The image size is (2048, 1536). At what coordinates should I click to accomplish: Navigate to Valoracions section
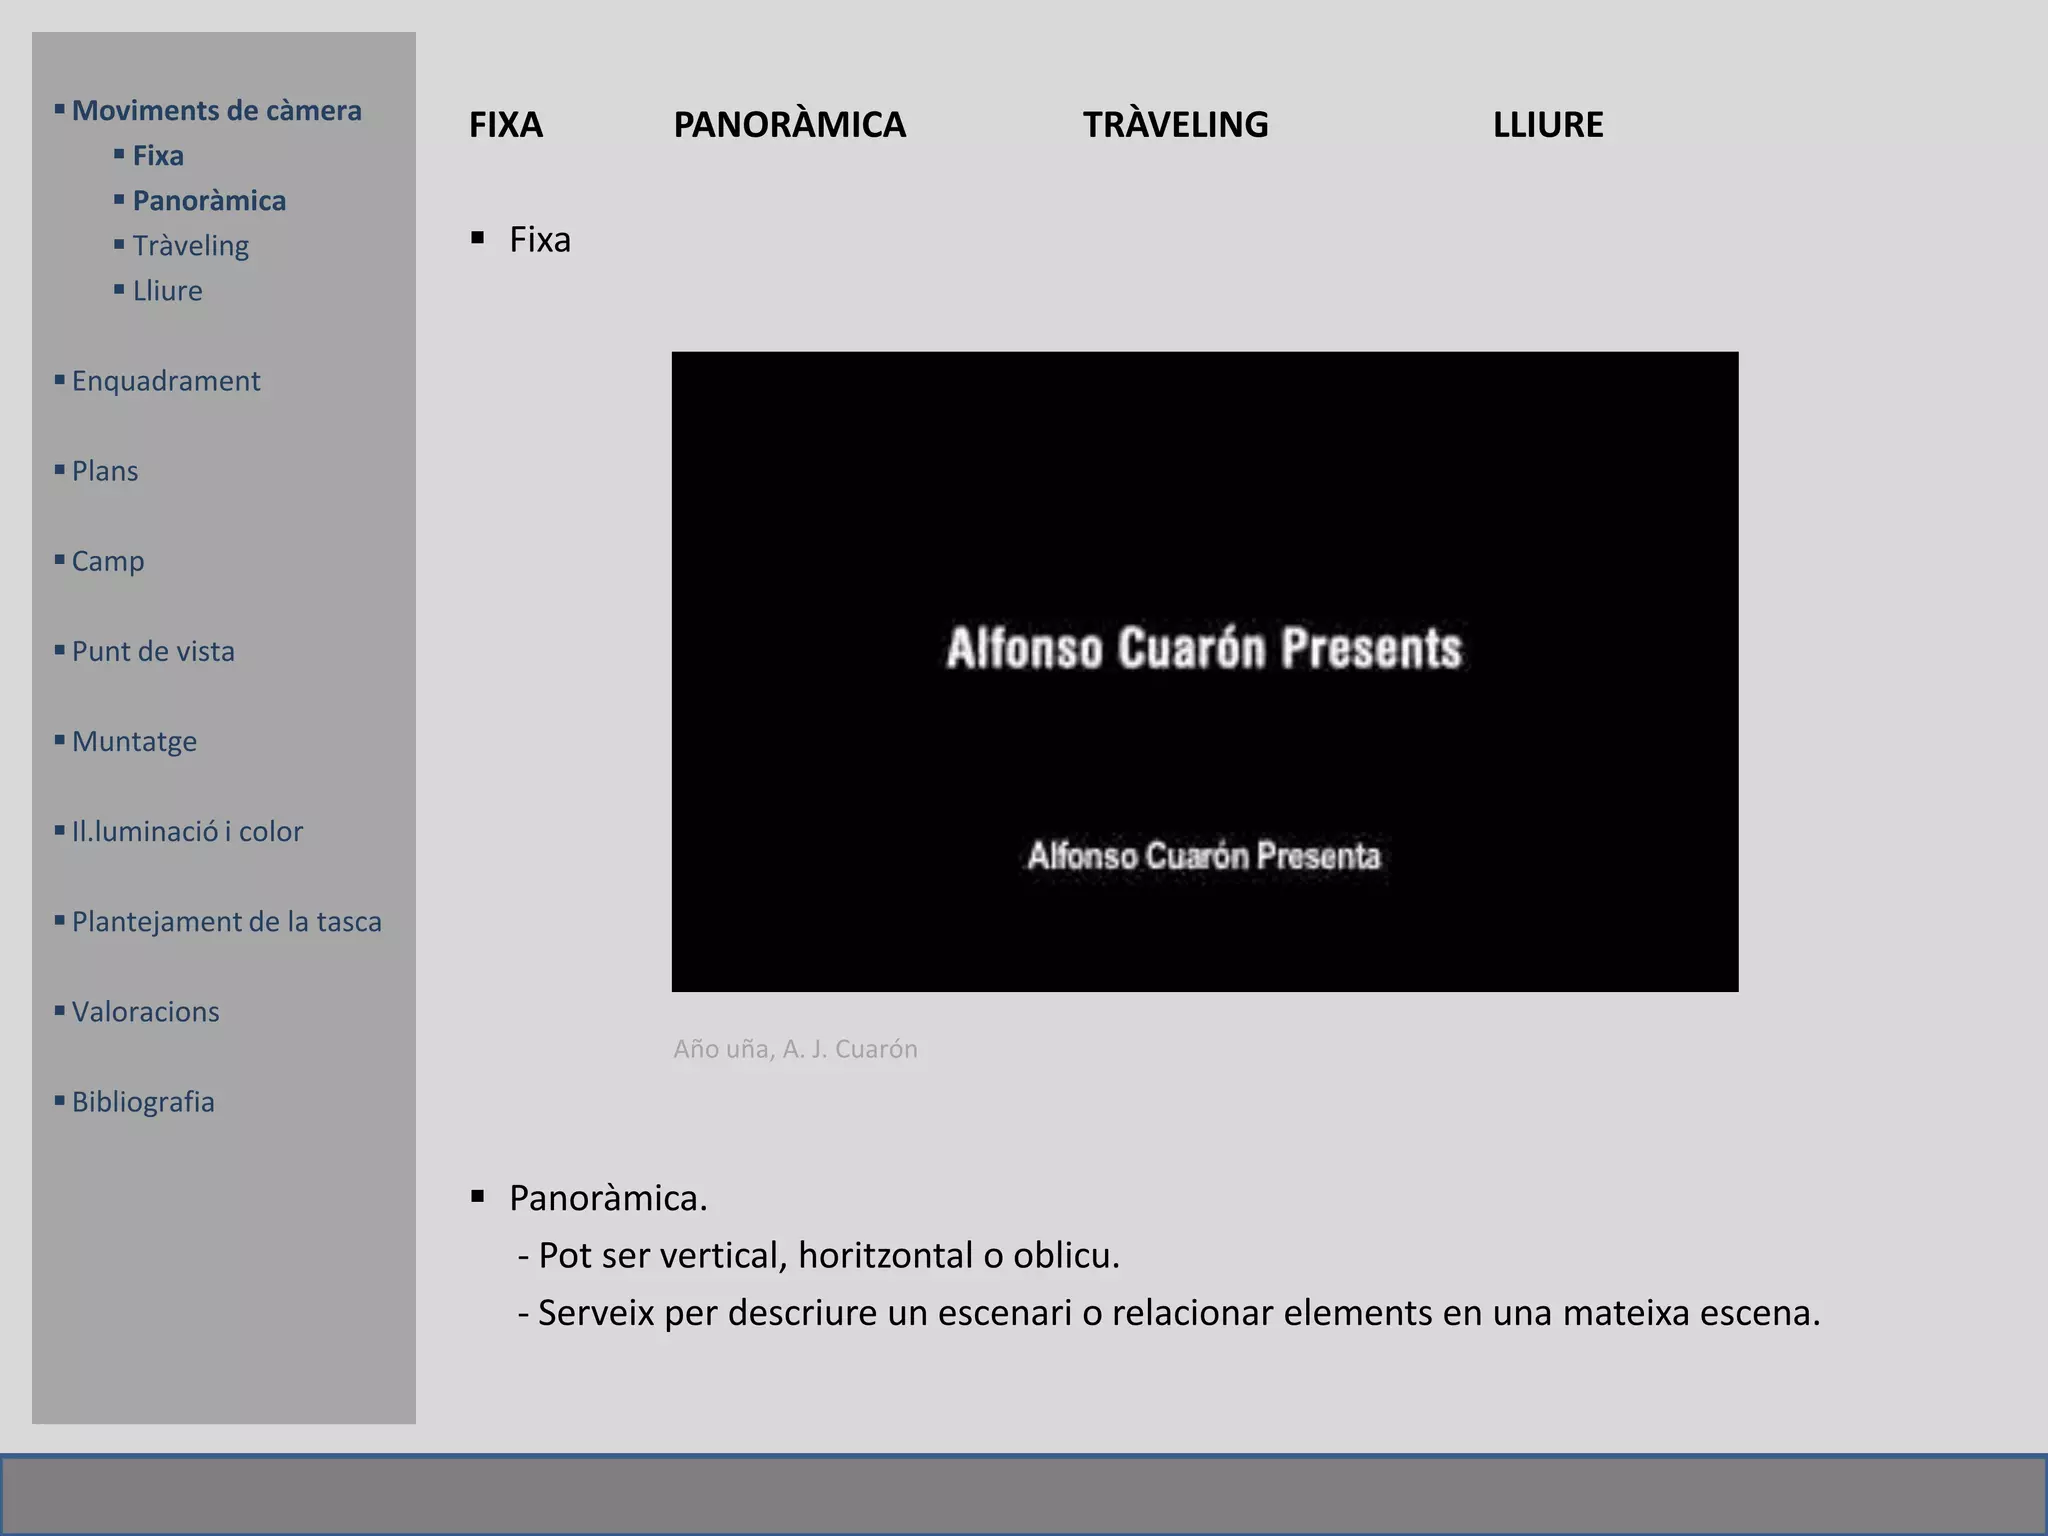coord(145,1011)
